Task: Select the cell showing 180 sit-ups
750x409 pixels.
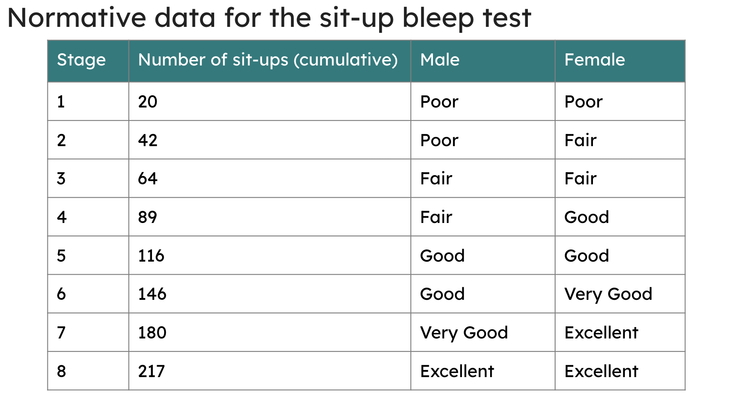Action: (153, 333)
